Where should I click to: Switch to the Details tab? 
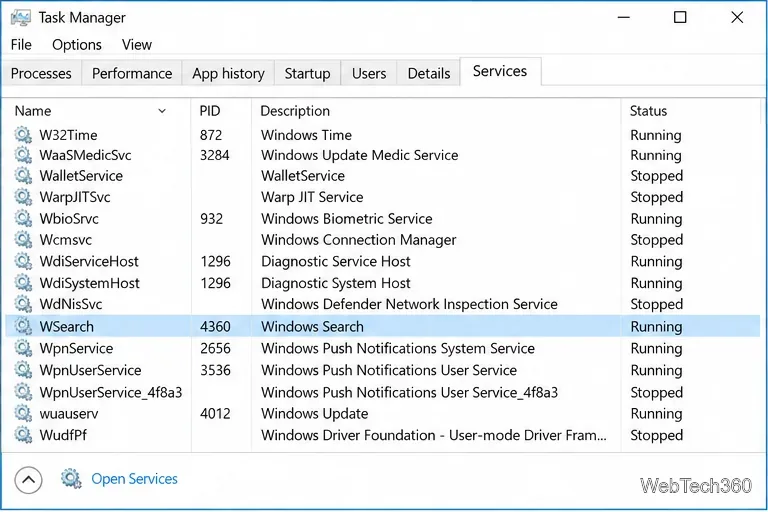429,73
